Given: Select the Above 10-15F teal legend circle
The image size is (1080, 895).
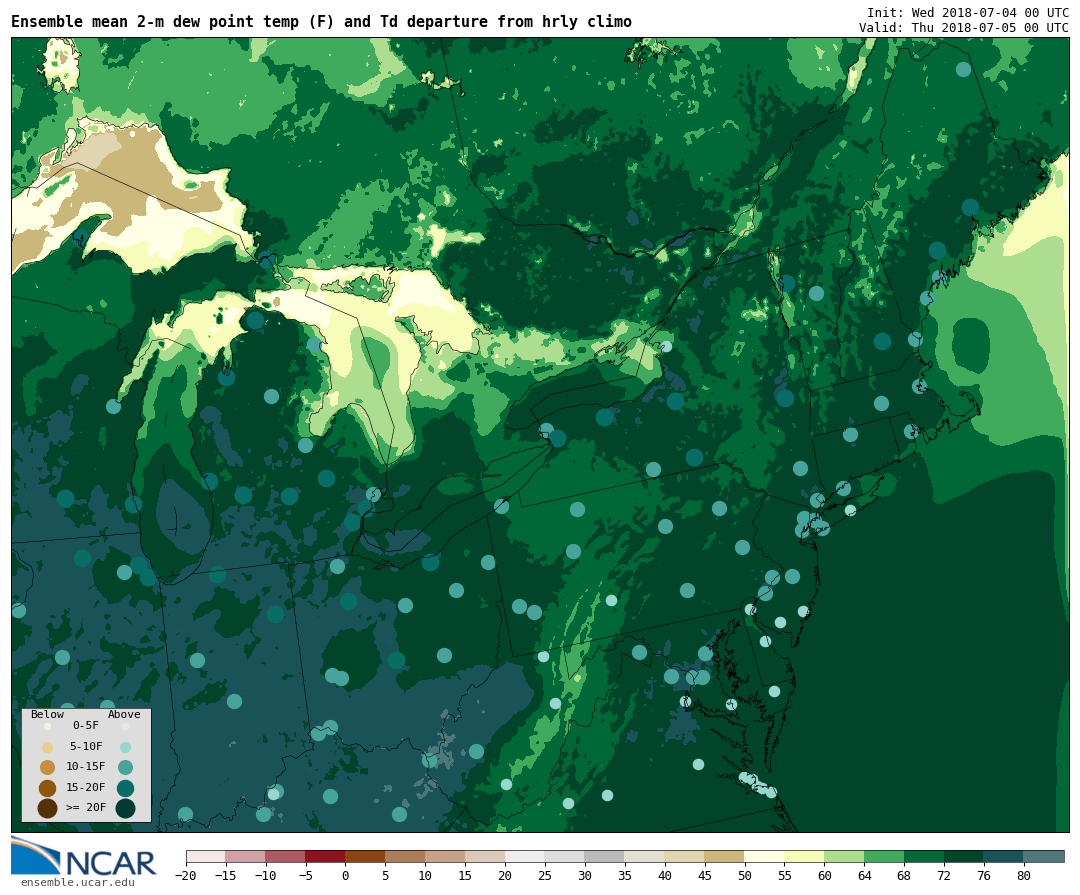Looking at the screenshot, I should pos(125,767).
